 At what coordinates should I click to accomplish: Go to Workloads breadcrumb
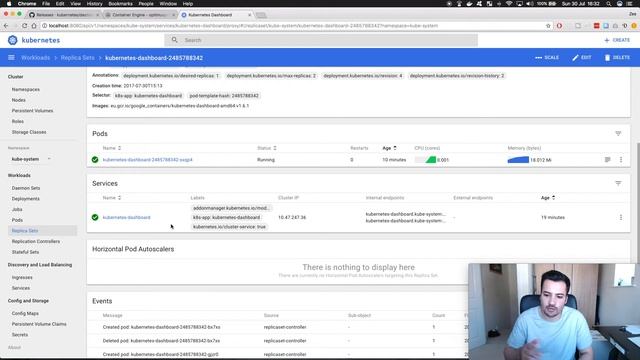click(x=36, y=58)
